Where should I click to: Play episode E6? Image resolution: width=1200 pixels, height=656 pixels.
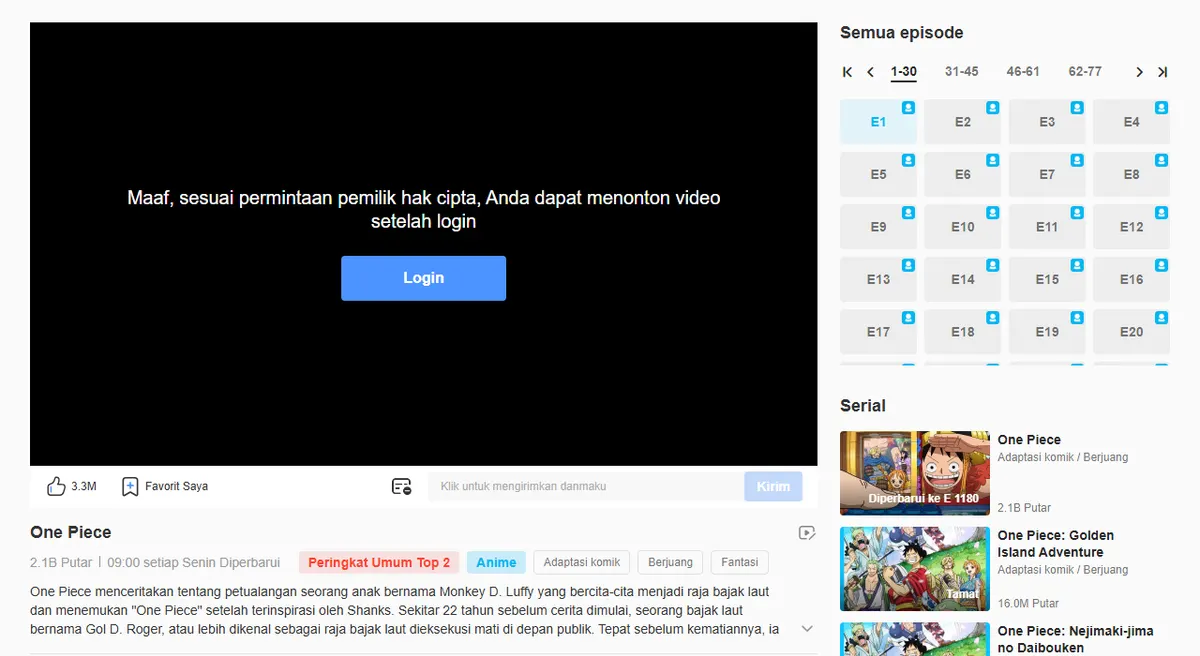point(962,174)
